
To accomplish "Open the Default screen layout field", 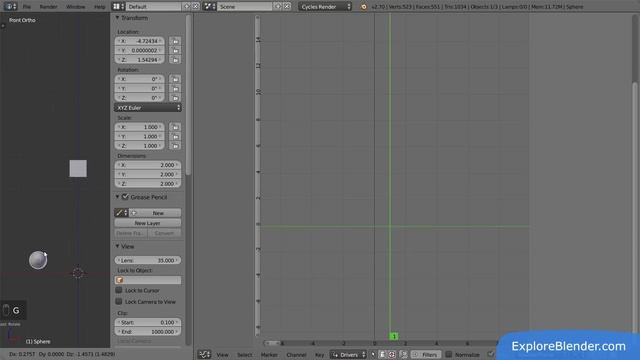I will click(153, 7).
